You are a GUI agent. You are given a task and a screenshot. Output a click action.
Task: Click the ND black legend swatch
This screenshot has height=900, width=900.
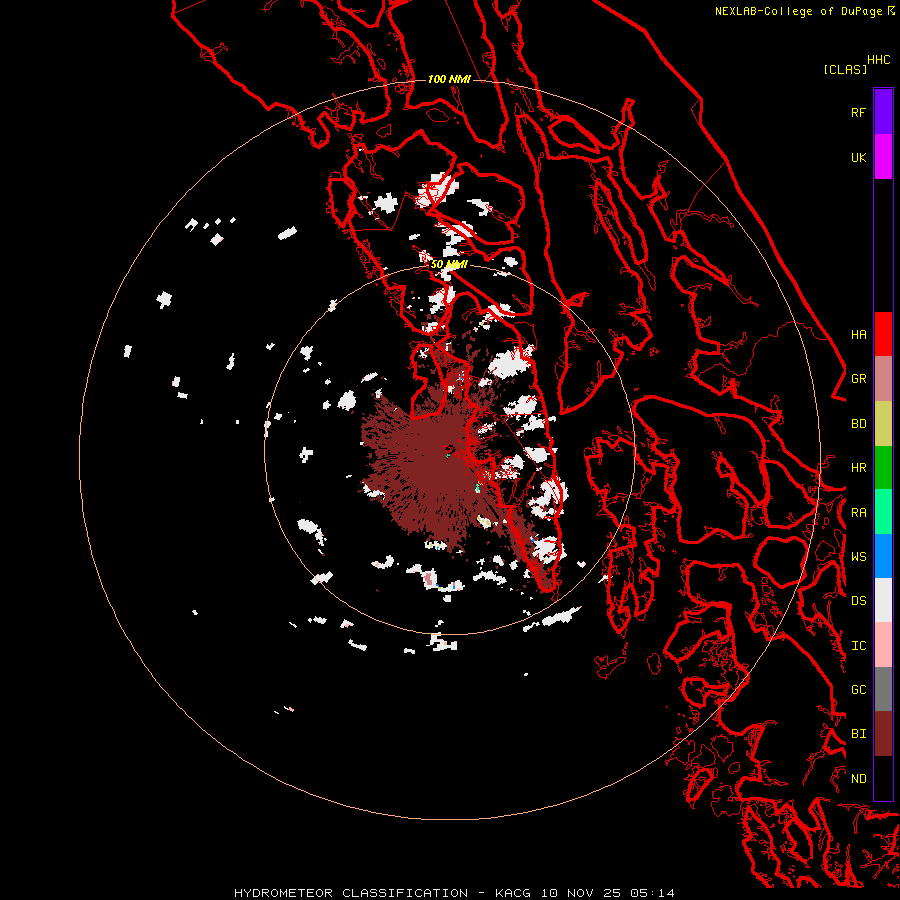coord(883,778)
